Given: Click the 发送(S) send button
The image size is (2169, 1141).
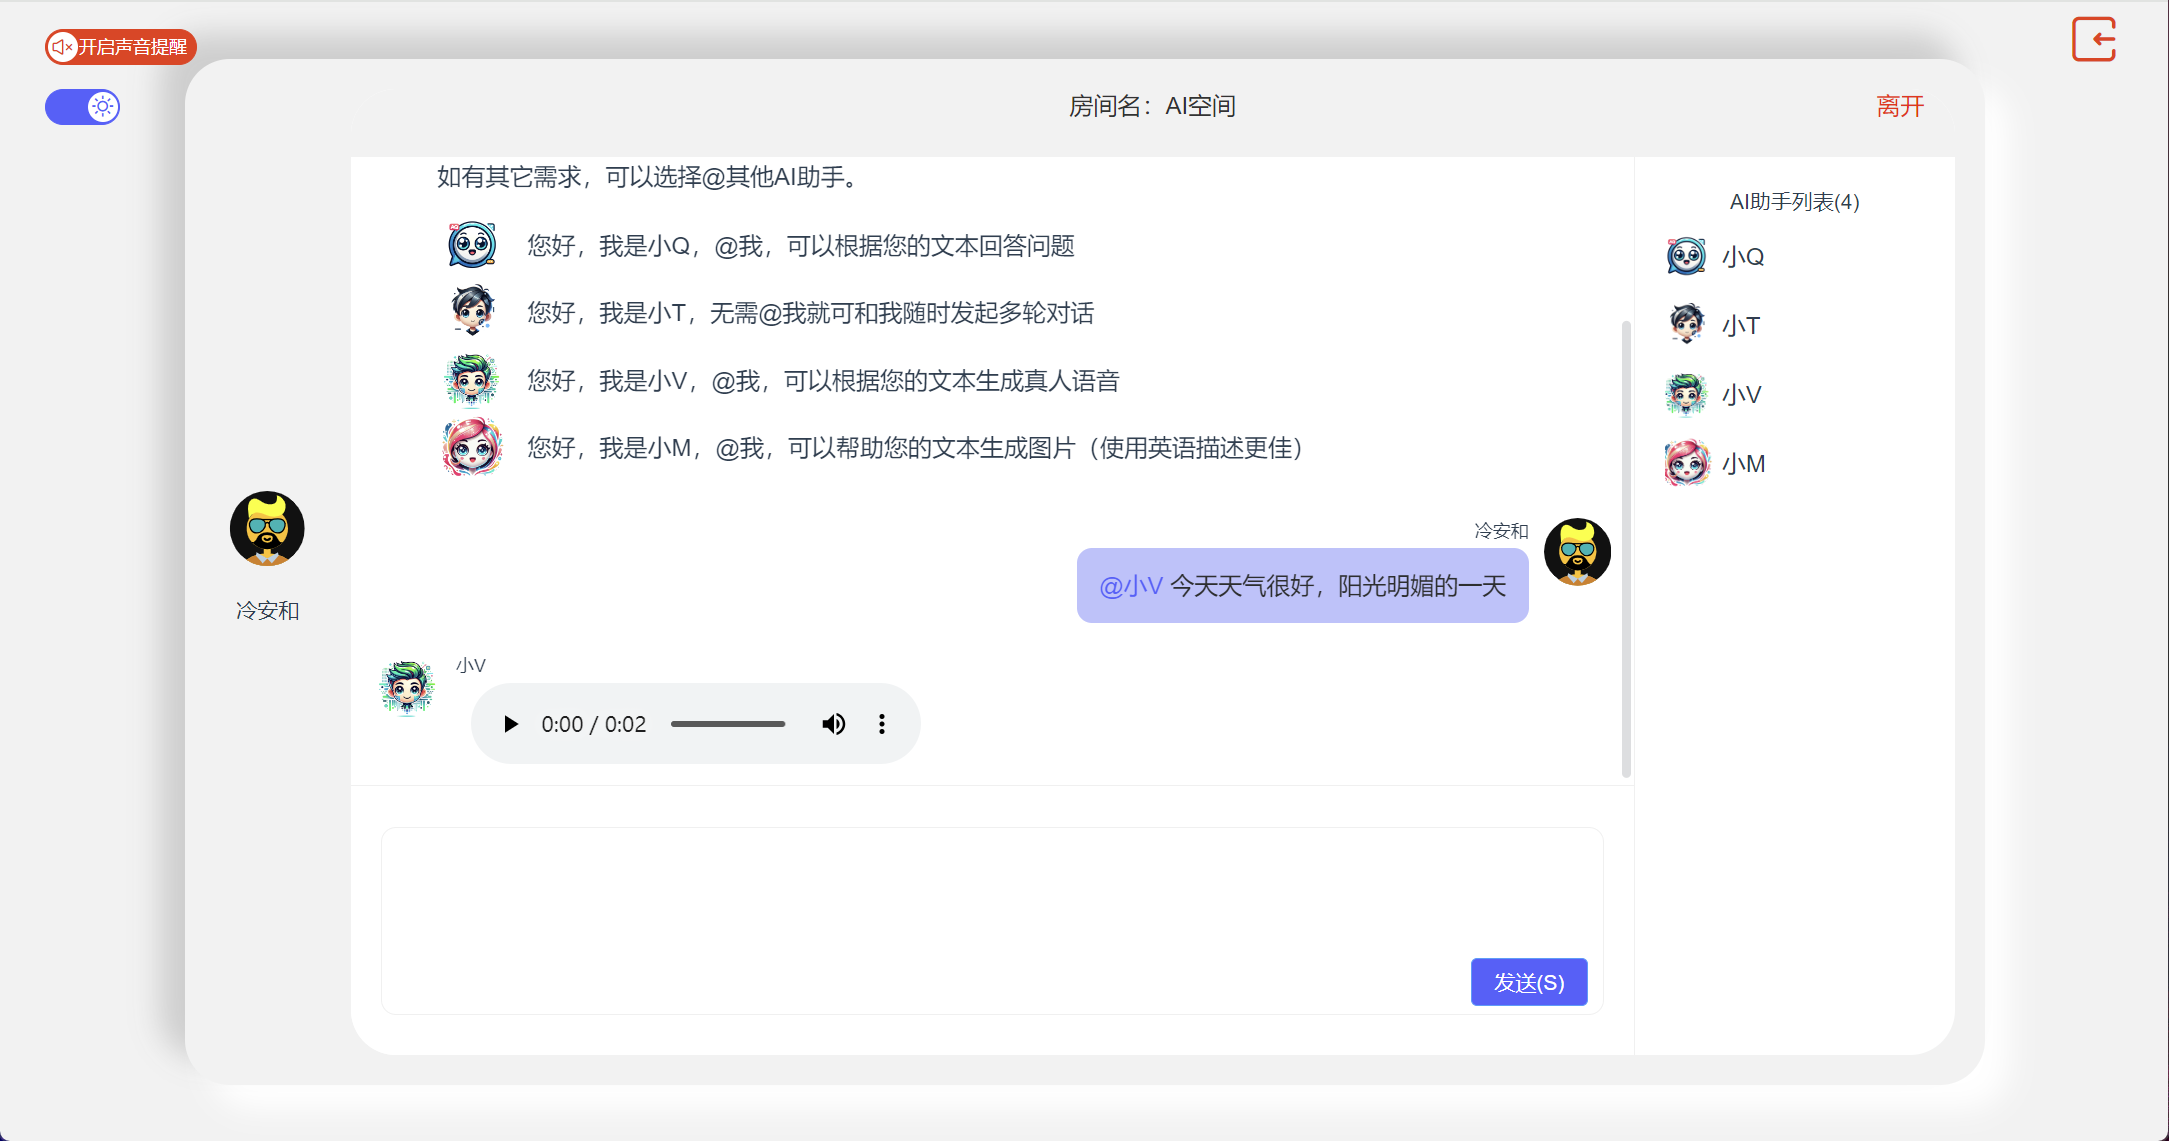Looking at the screenshot, I should coord(1529,982).
